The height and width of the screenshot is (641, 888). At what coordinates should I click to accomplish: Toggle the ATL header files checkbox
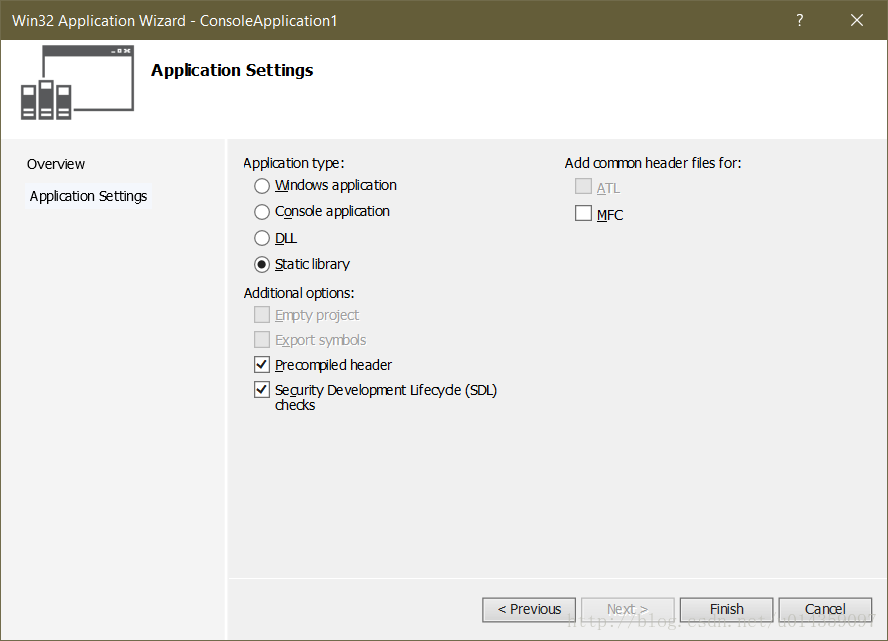point(583,186)
